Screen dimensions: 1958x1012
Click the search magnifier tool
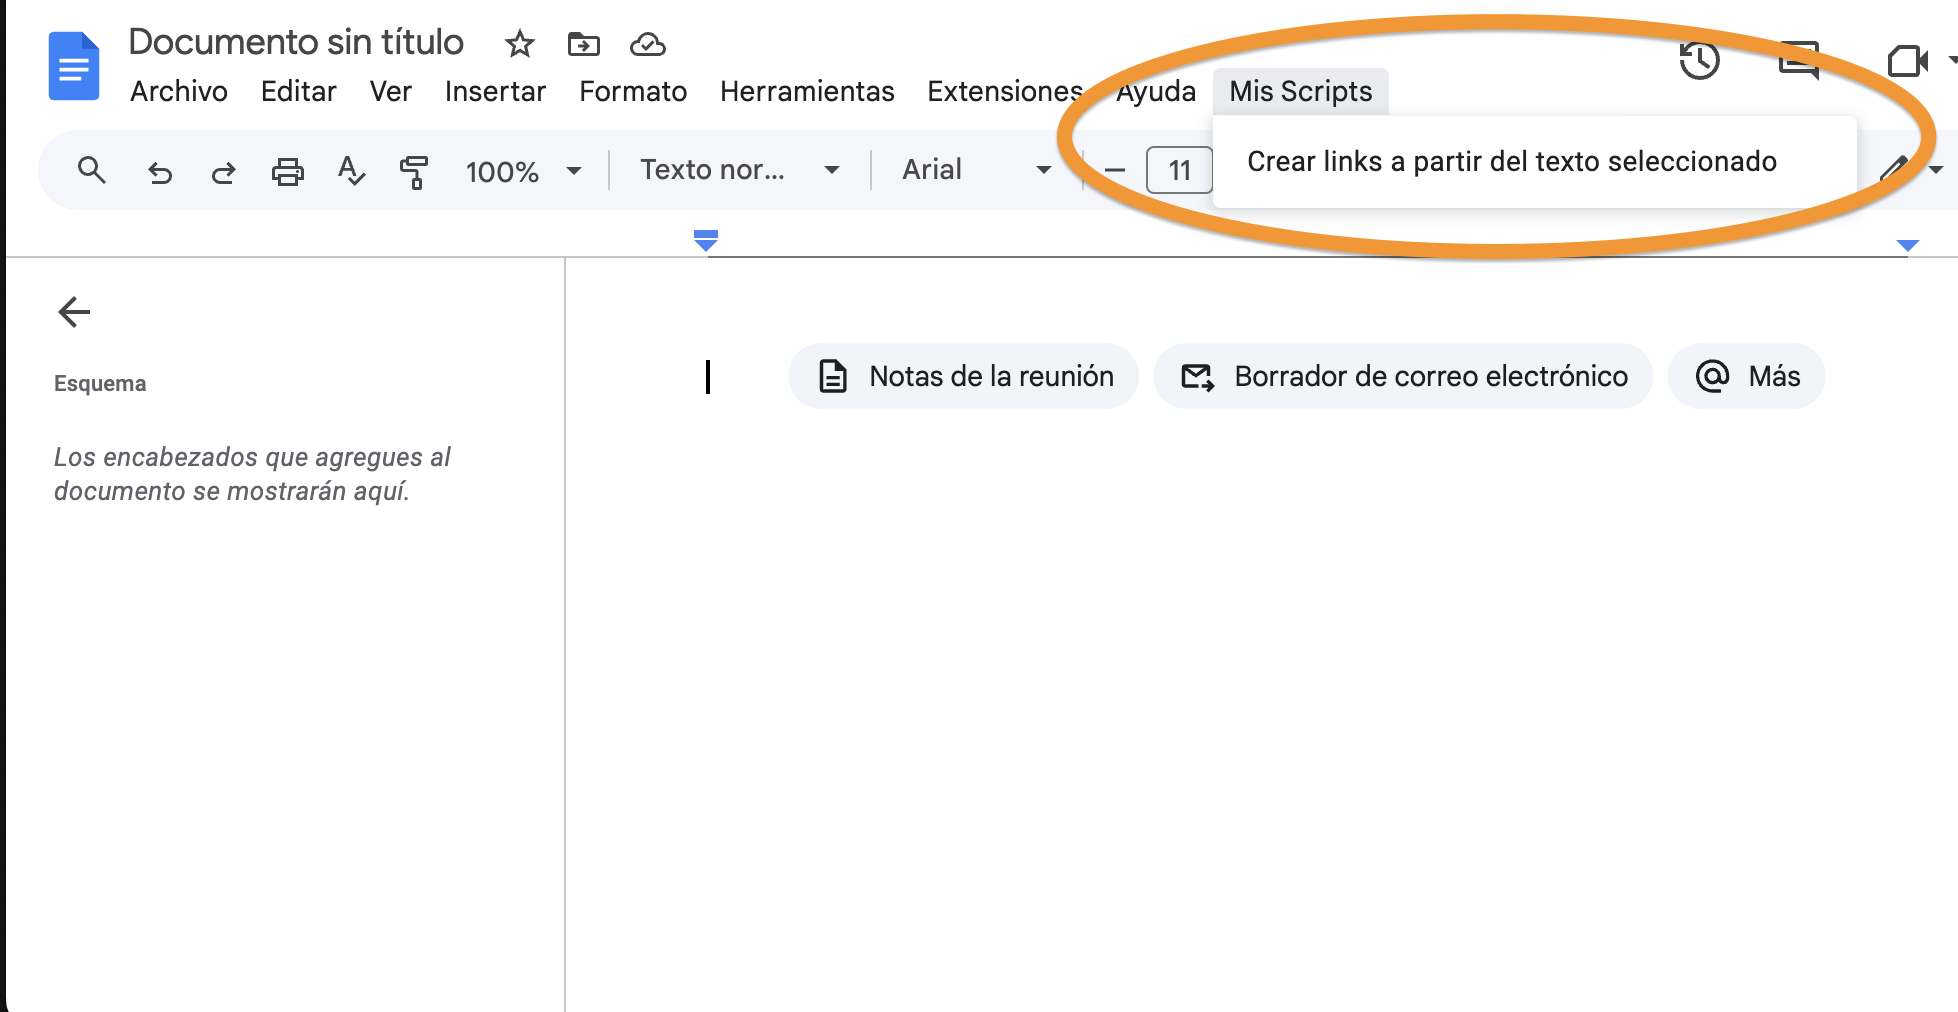91,170
